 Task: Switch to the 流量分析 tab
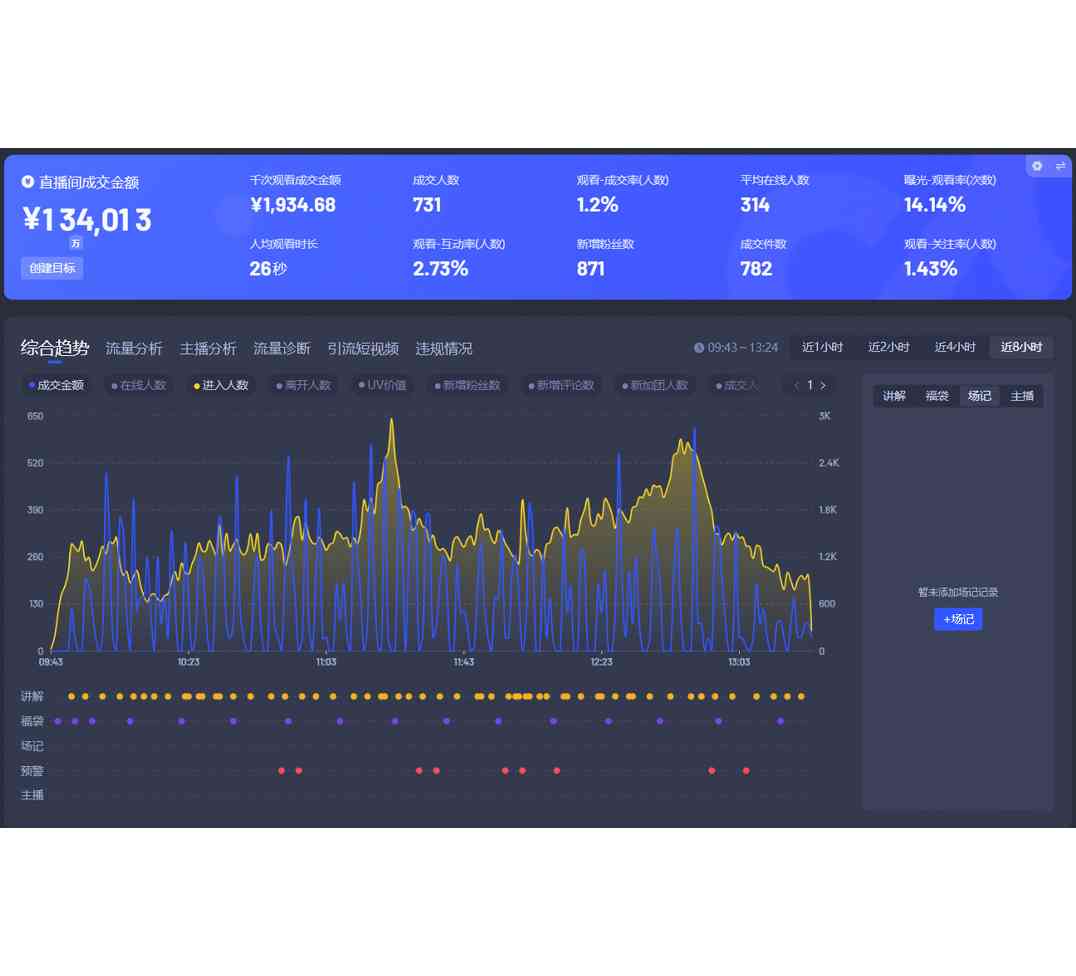[x=134, y=348]
